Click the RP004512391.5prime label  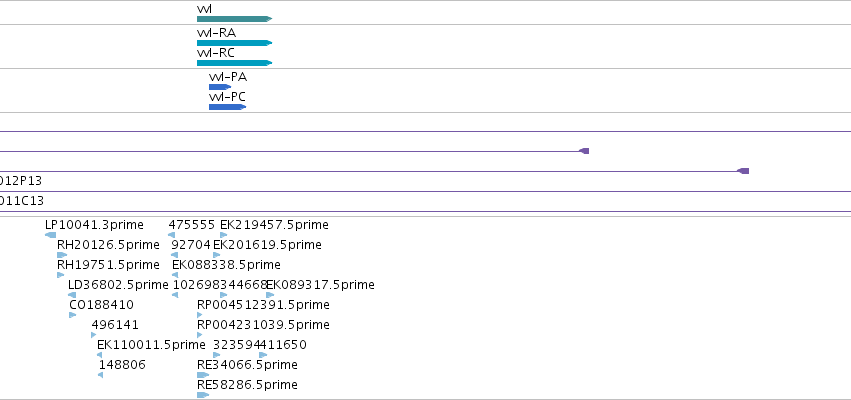[263, 305]
